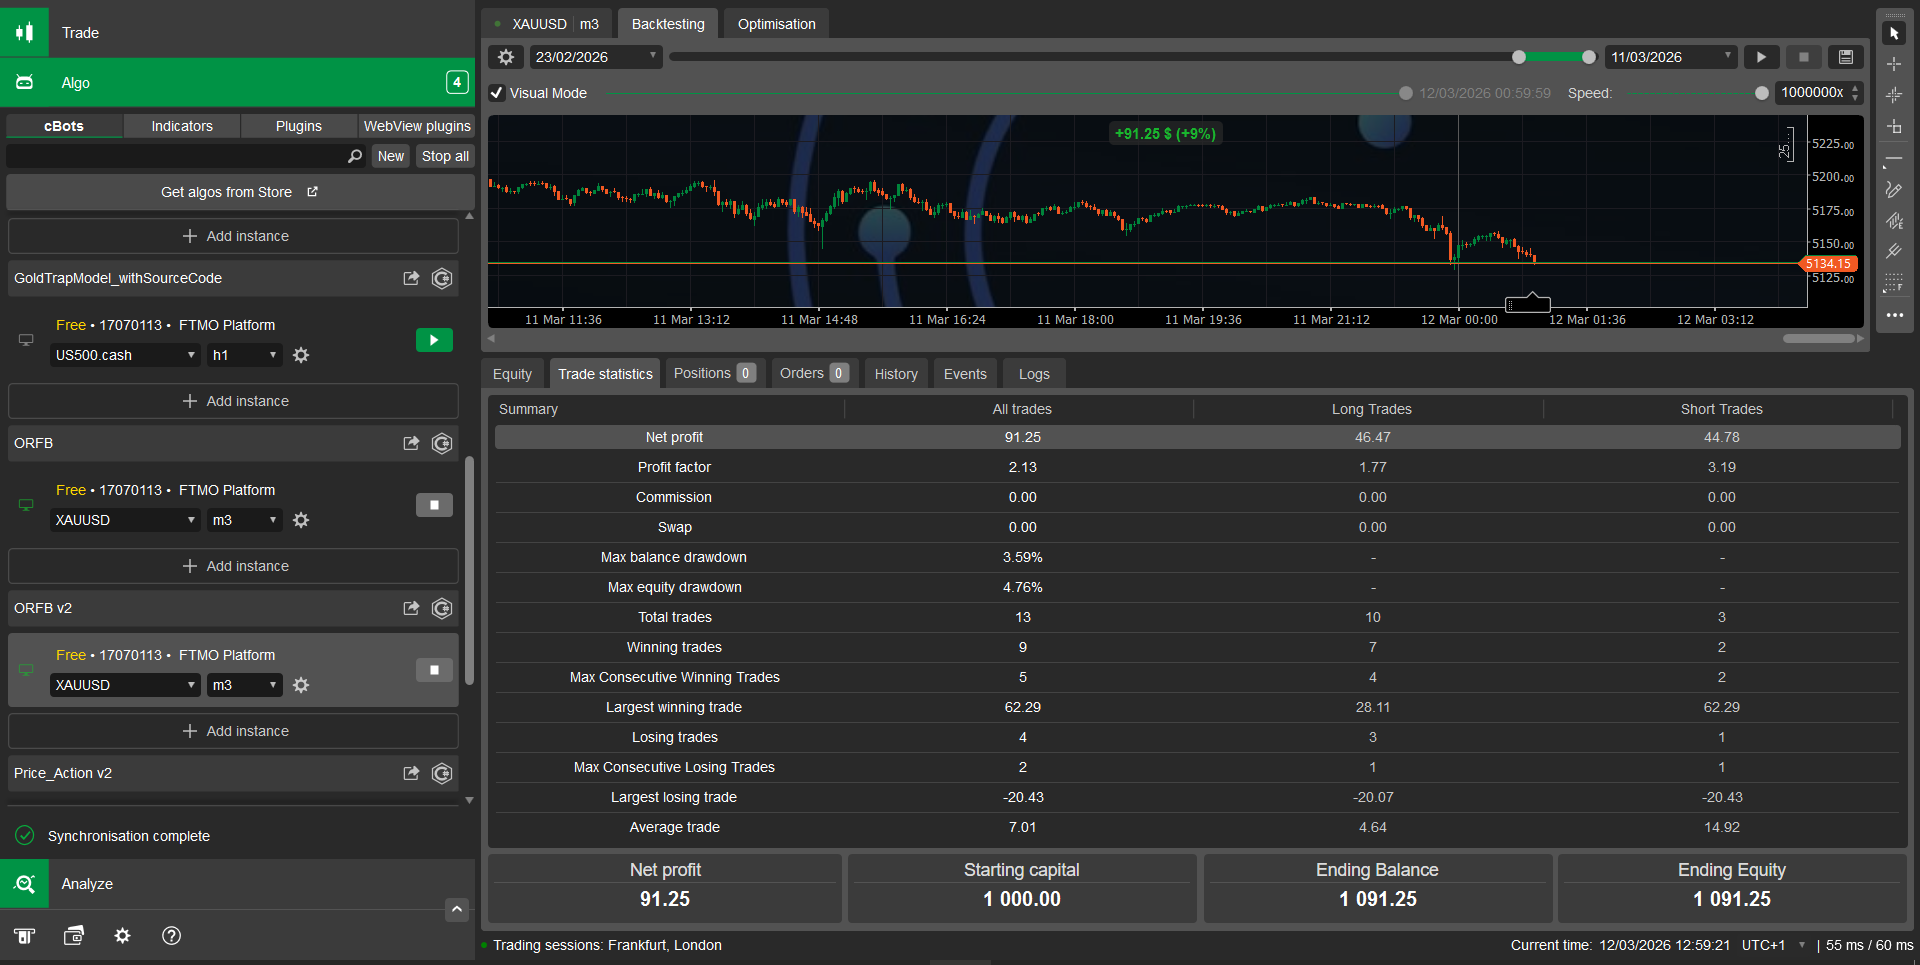Start backtest with the play button

[x=1761, y=57]
